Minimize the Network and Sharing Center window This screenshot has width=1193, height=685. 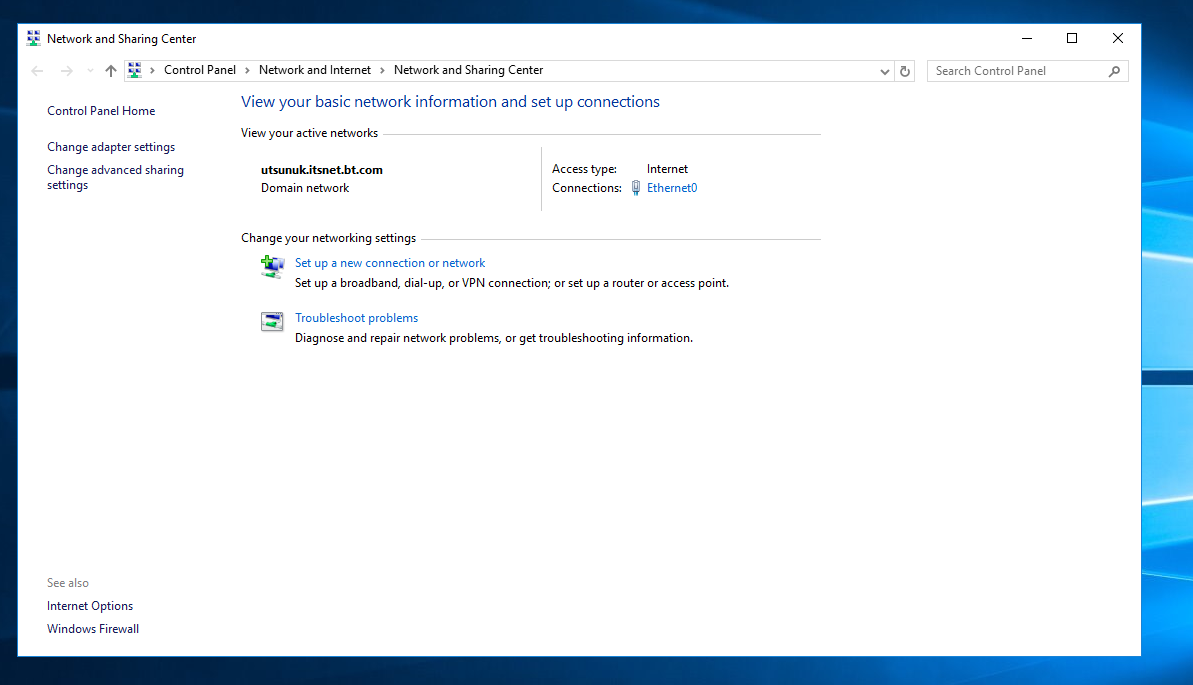click(x=1027, y=38)
